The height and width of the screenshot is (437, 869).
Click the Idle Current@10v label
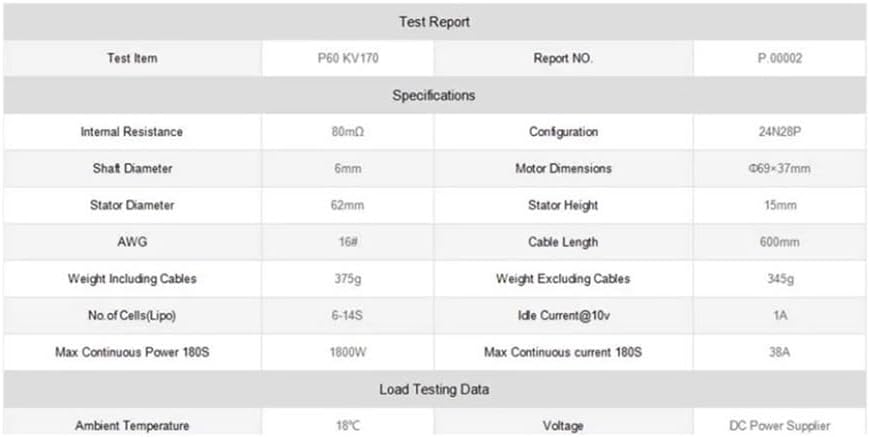(563, 315)
